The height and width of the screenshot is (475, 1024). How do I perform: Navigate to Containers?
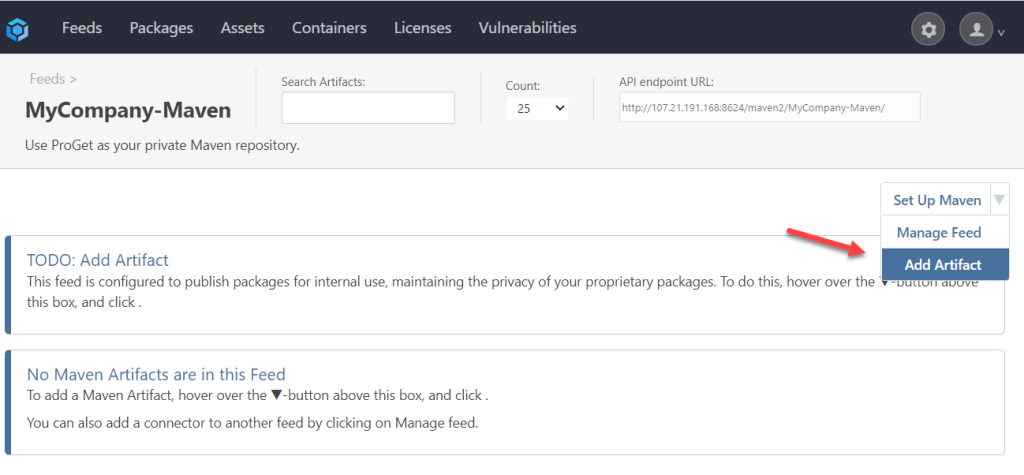point(329,28)
